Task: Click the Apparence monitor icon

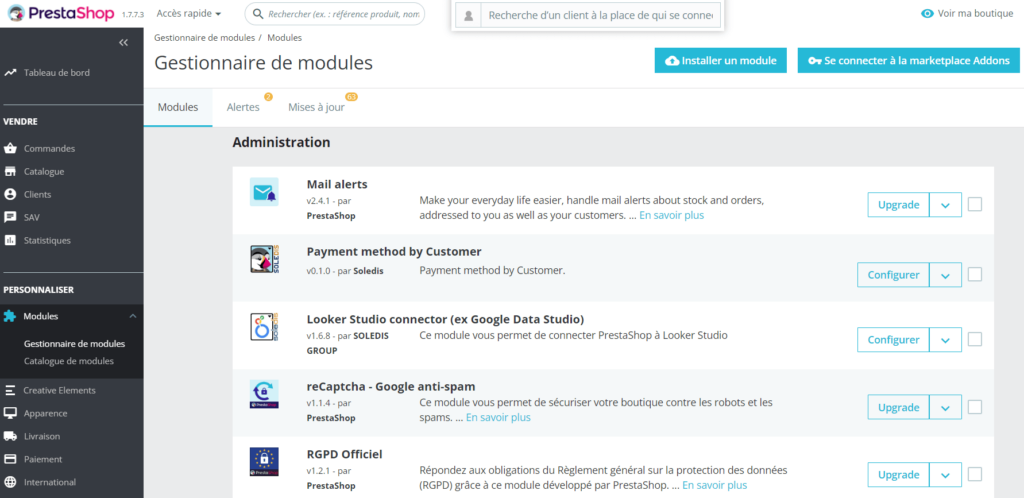Action: click(10, 413)
